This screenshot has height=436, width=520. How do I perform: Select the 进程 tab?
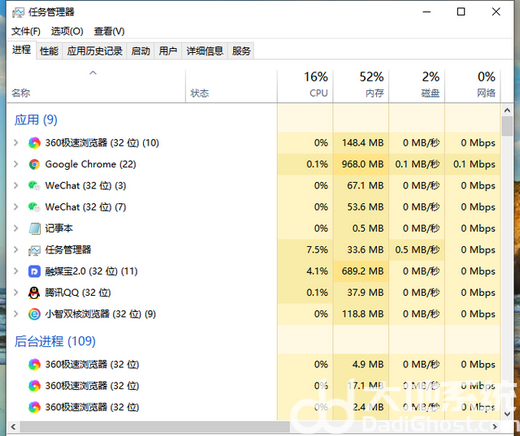click(x=21, y=50)
